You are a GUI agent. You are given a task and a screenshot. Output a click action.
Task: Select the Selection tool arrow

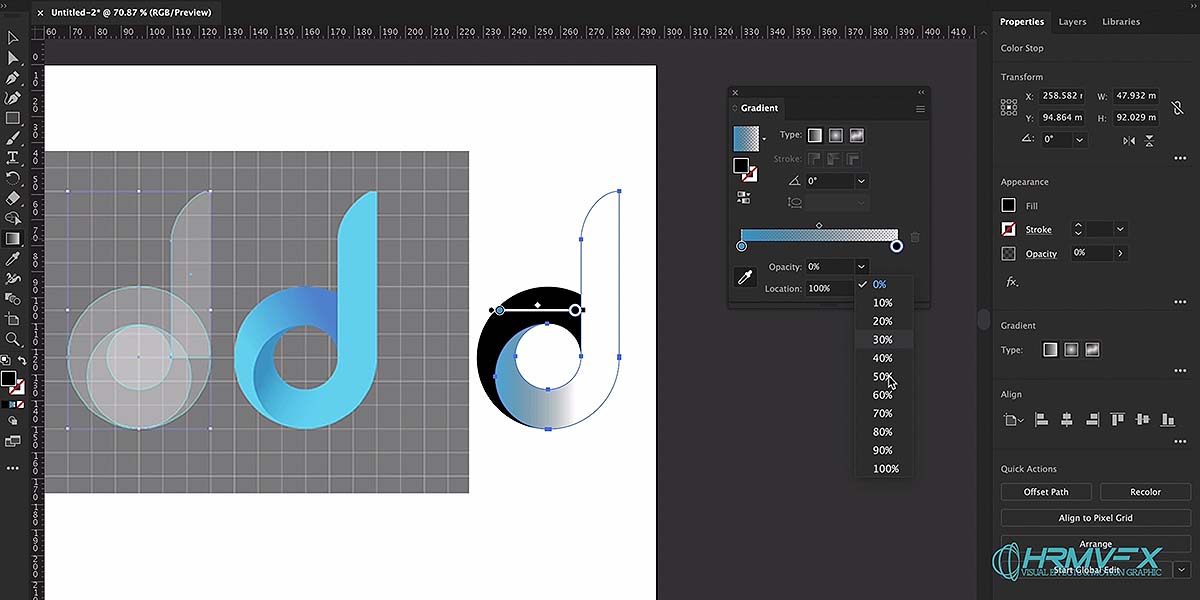pos(13,38)
